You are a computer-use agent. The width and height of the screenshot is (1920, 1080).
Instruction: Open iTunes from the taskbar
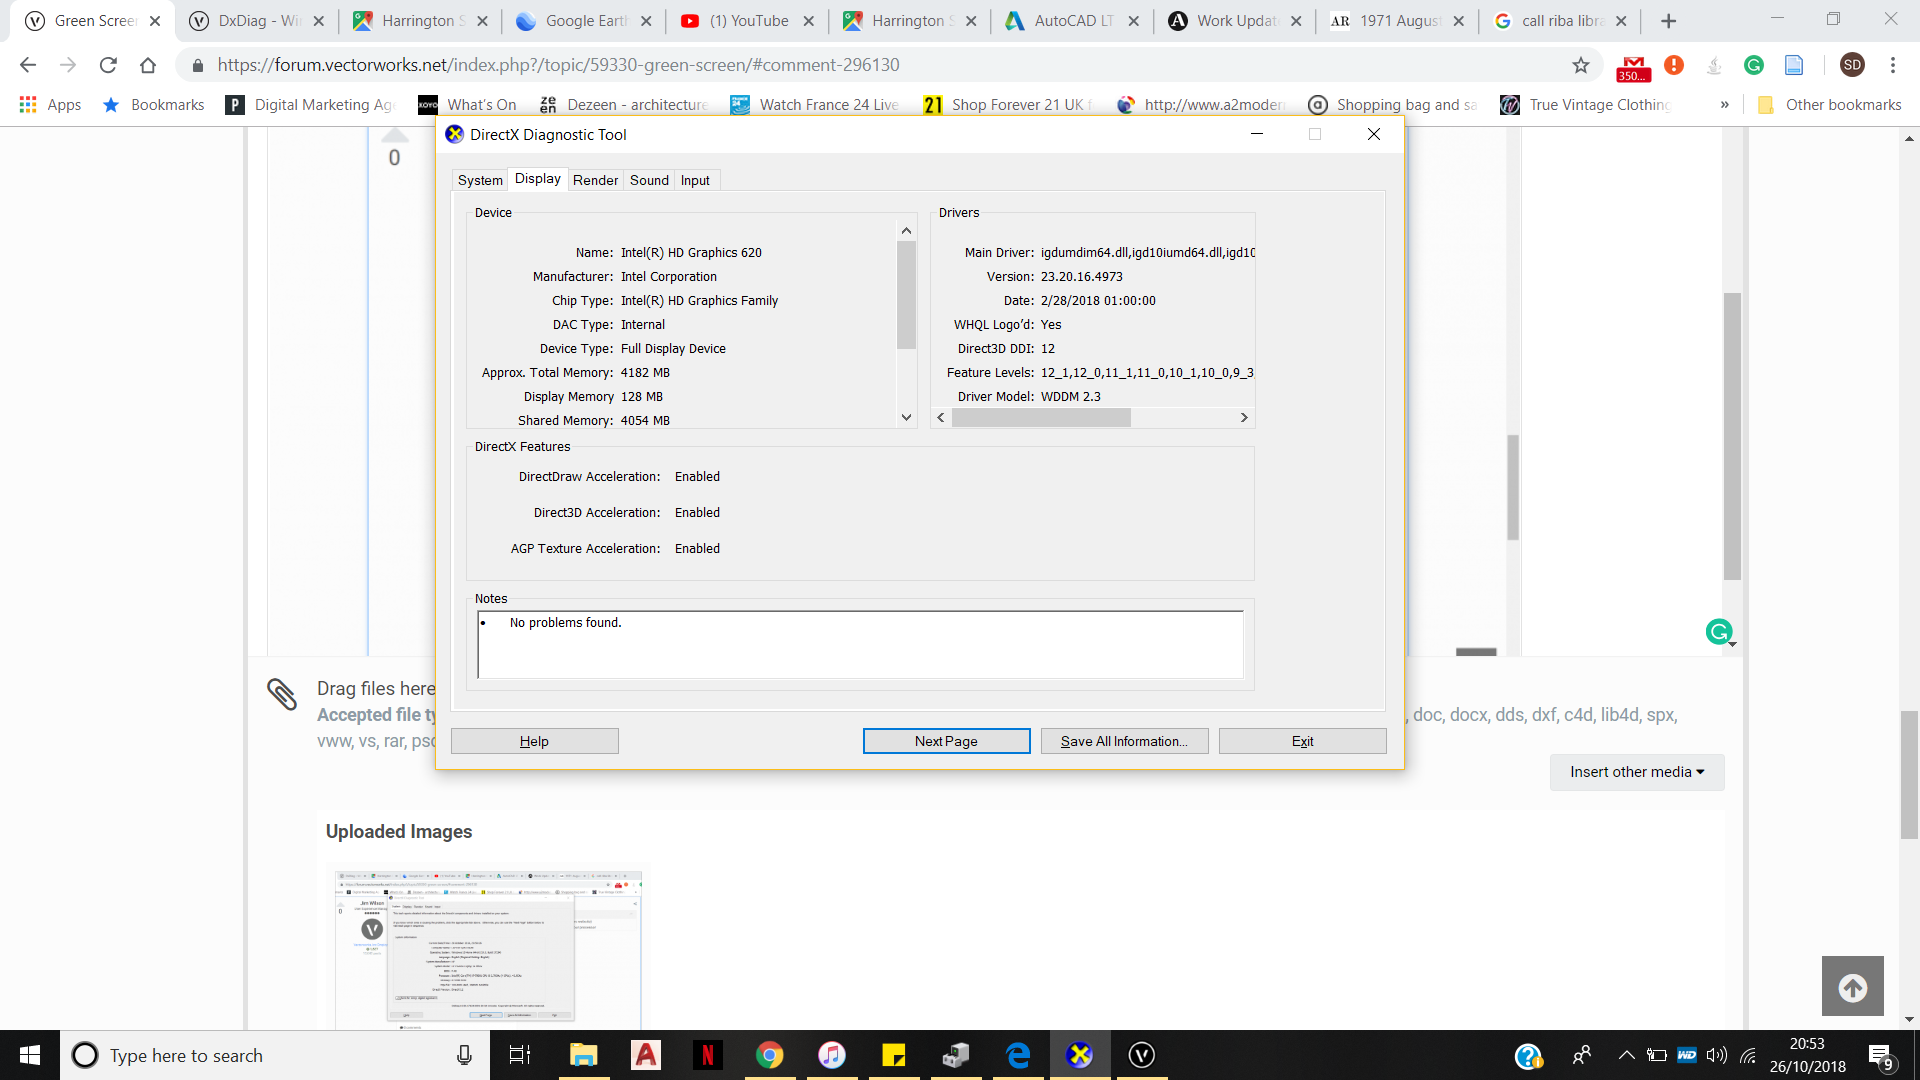(831, 1055)
